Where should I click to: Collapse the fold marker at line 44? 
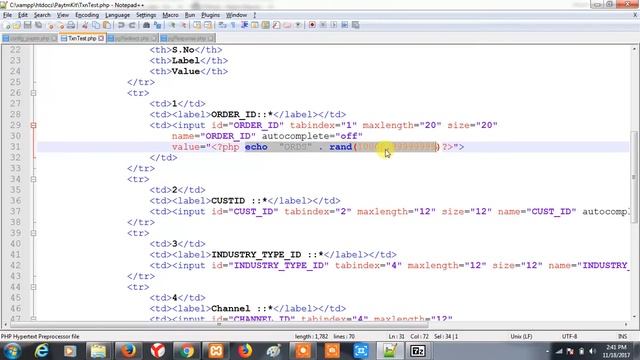pos(33,287)
